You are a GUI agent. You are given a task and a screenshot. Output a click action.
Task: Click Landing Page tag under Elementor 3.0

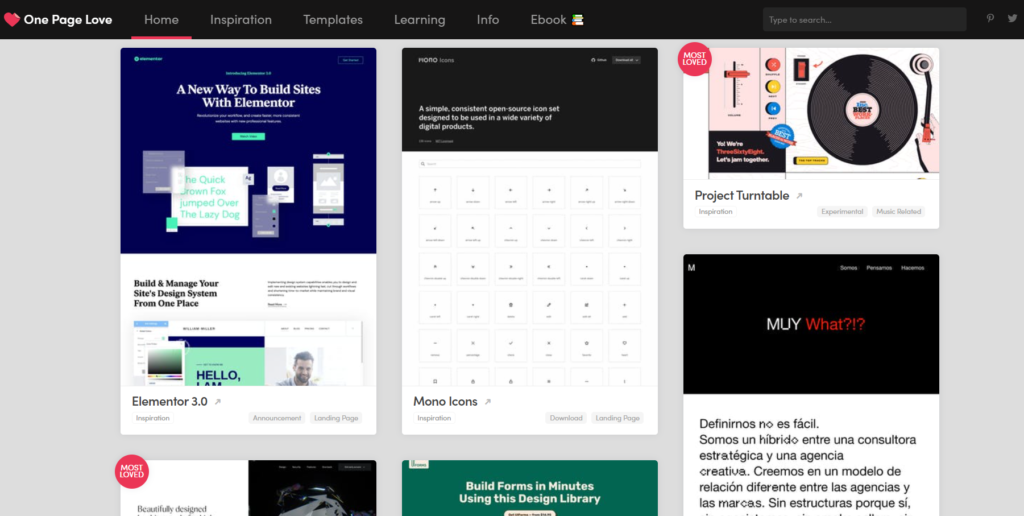pyautogui.click(x=336, y=418)
